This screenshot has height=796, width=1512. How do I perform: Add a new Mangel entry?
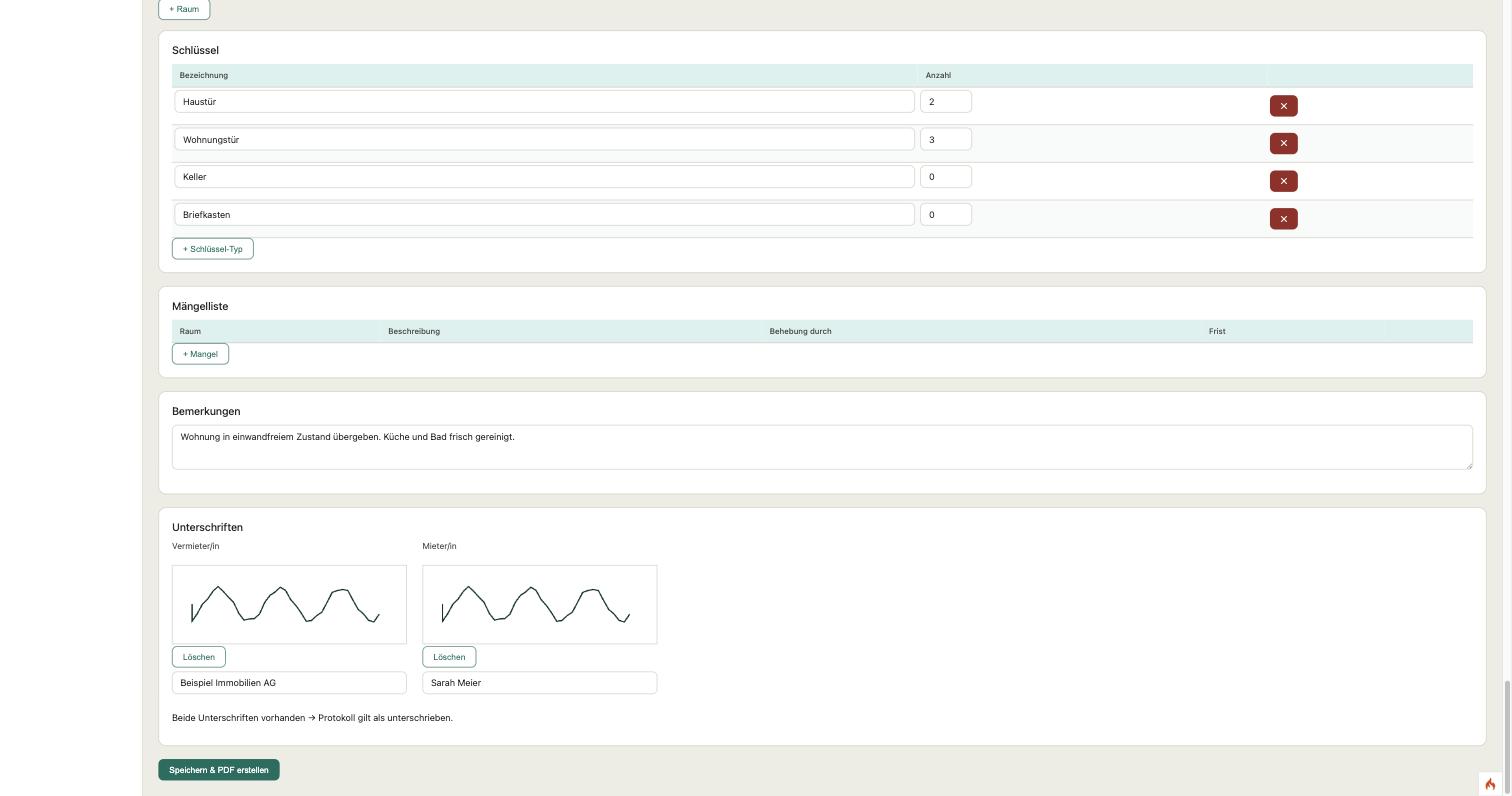tap(200, 354)
